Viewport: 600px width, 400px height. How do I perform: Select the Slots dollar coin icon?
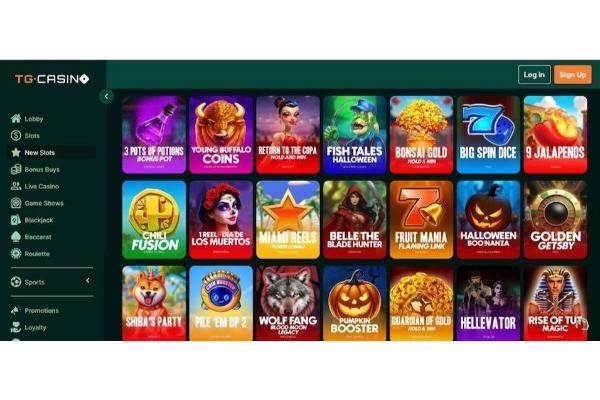[x=16, y=136]
